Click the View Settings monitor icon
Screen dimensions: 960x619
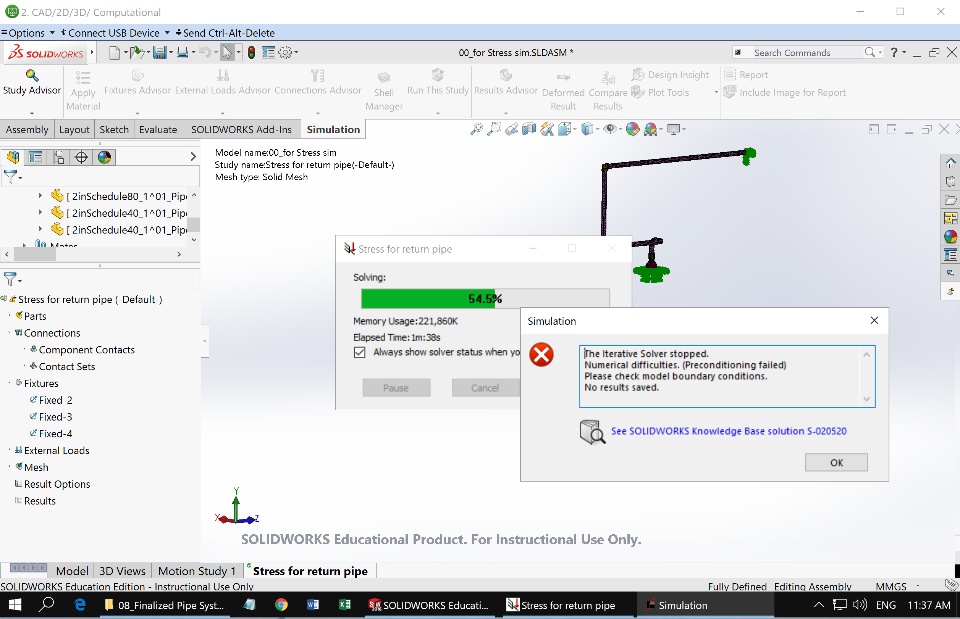[673, 129]
